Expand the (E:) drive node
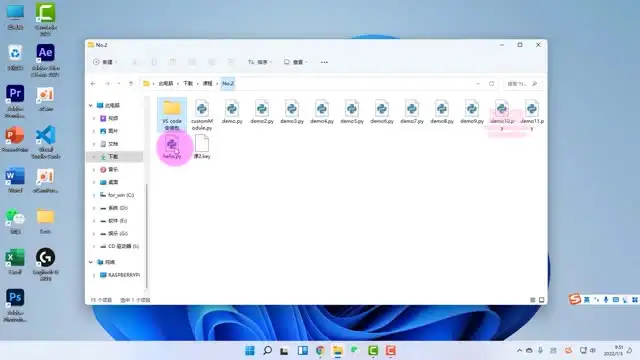The image size is (640, 360). click(x=94, y=221)
